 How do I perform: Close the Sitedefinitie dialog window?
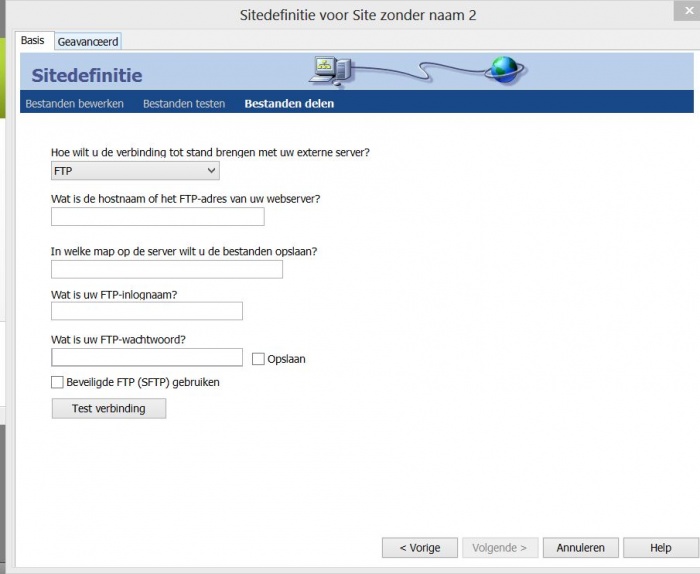coord(688,11)
